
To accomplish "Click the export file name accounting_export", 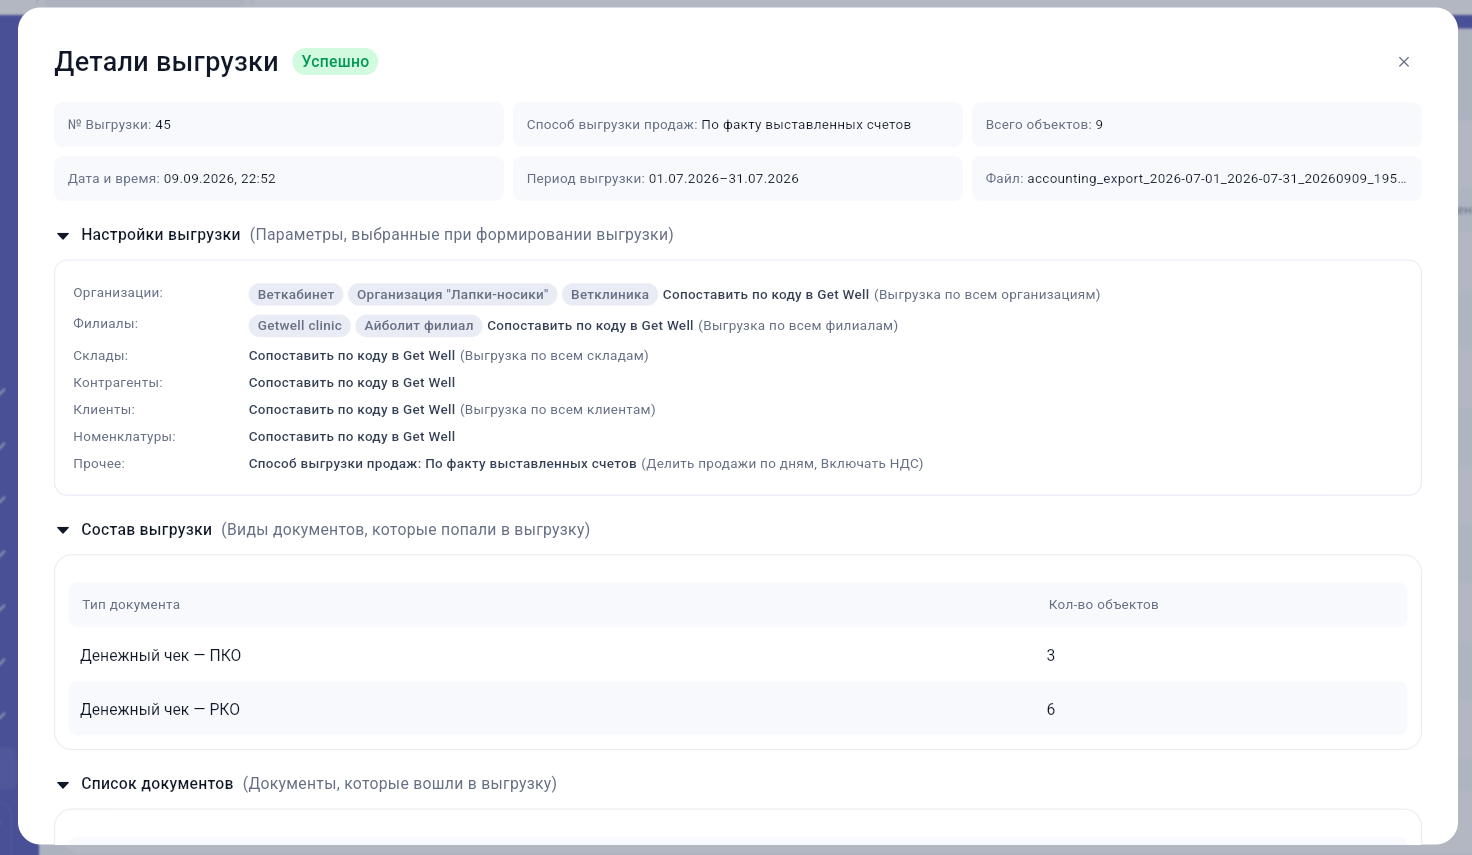I will pyautogui.click(x=1216, y=179).
